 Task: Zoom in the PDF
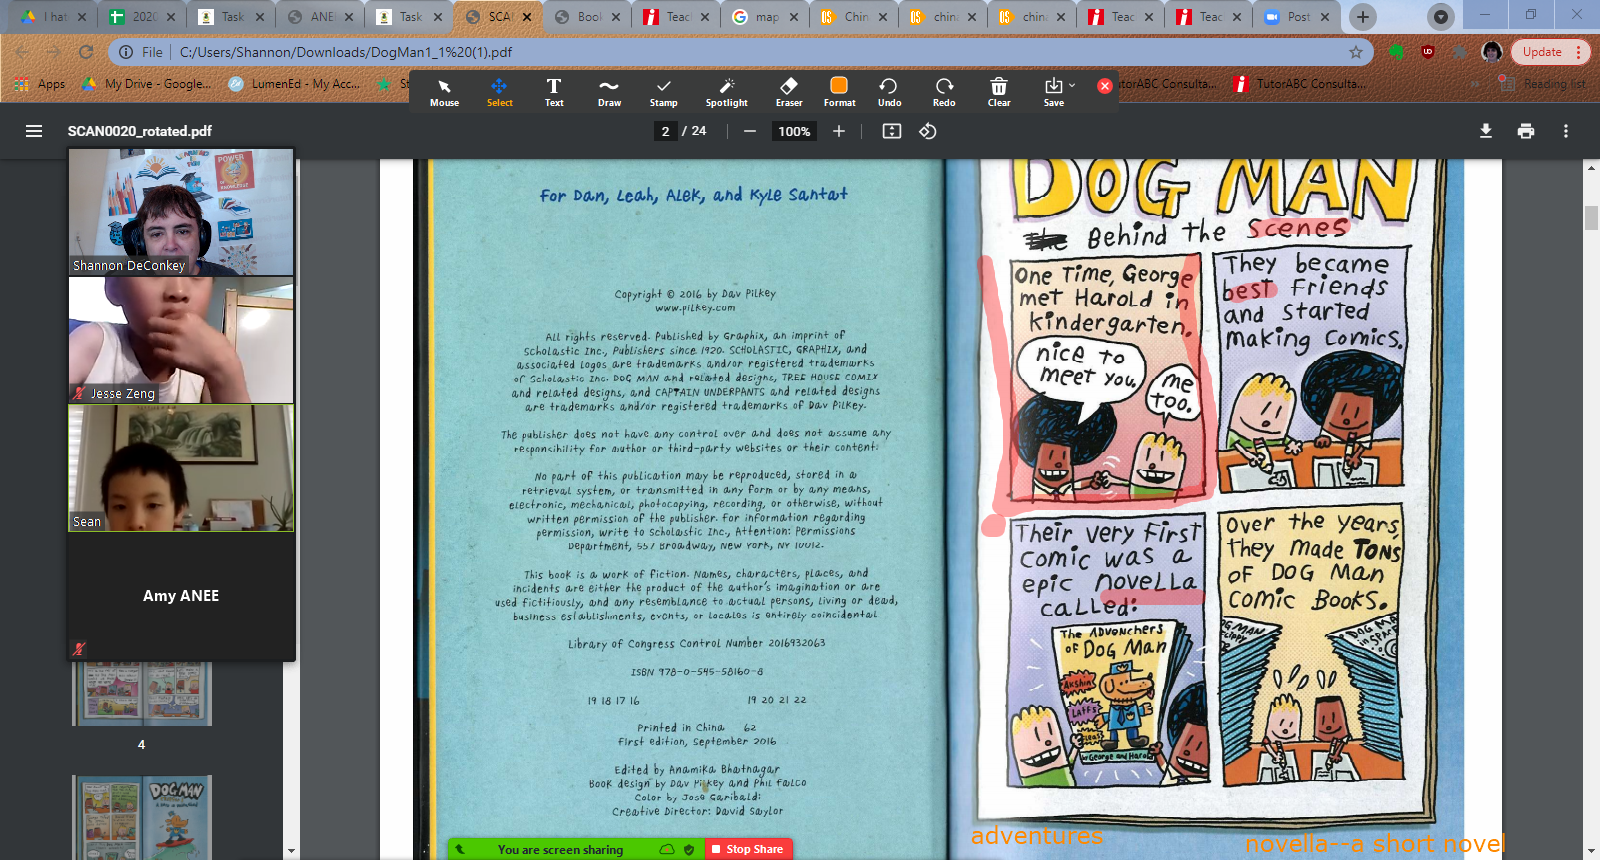point(839,131)
